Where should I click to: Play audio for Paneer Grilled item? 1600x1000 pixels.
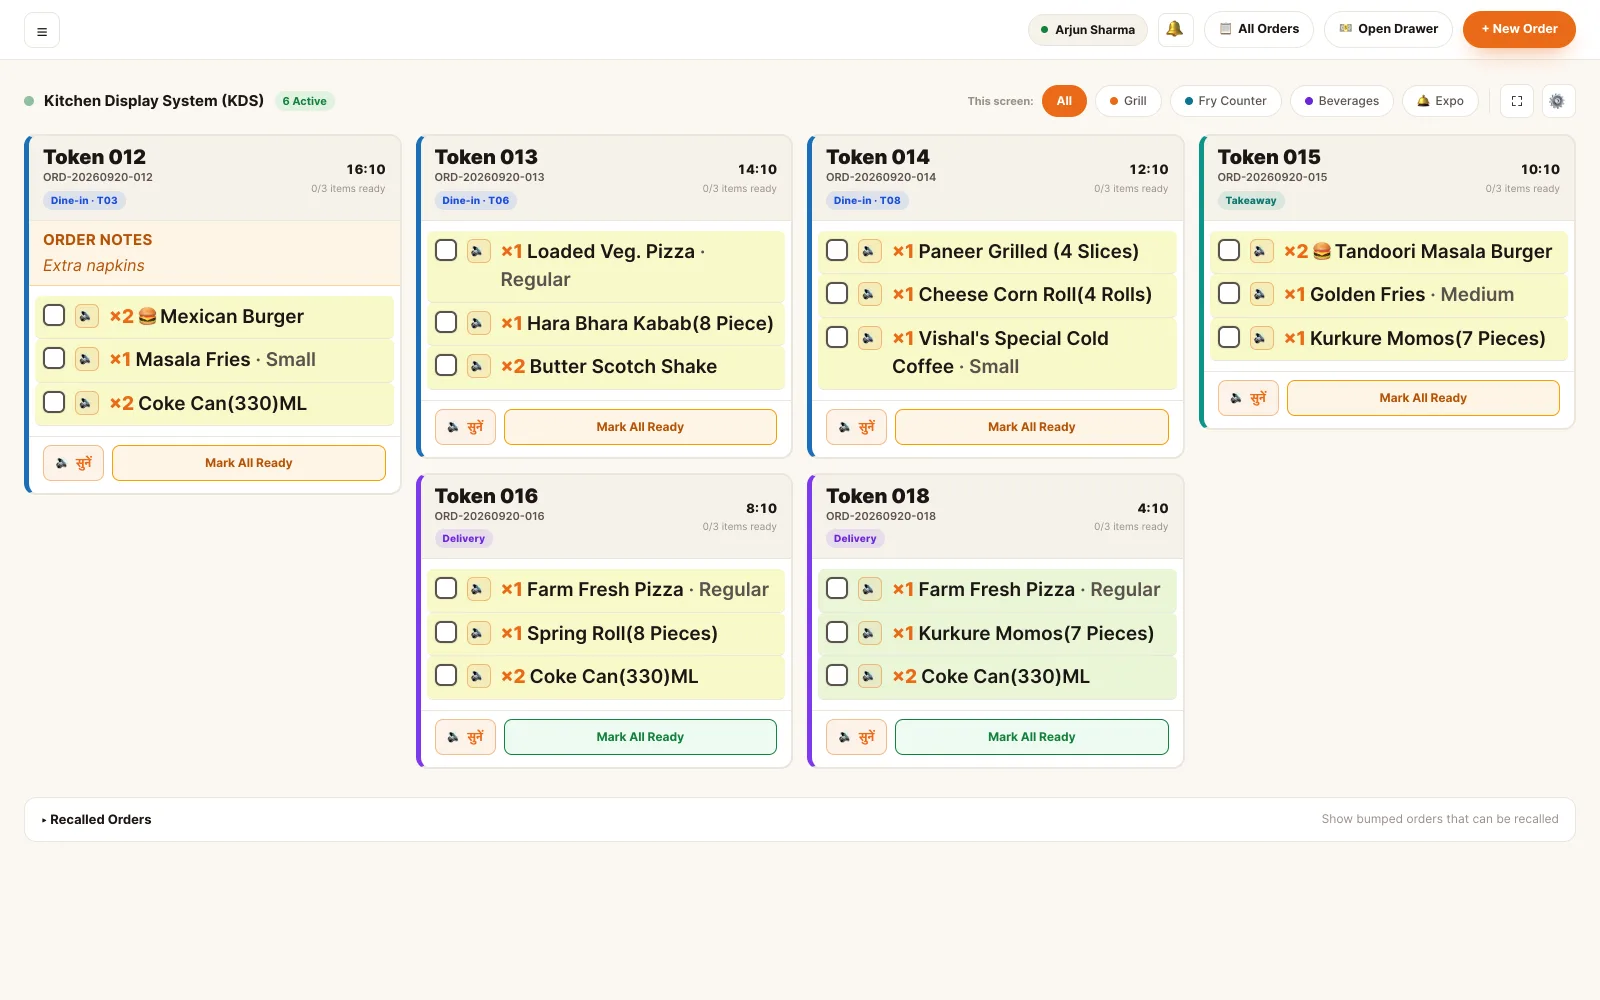point(870,251)
